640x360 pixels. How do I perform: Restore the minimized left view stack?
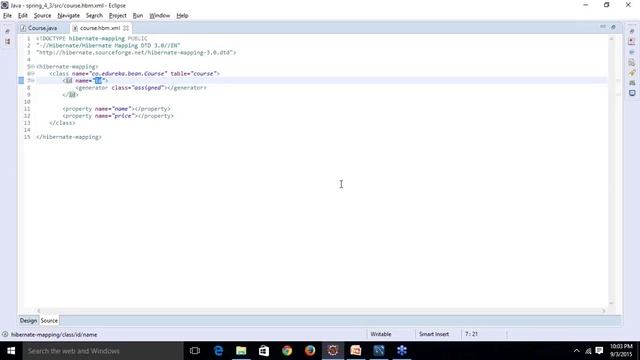coord(7,31)
